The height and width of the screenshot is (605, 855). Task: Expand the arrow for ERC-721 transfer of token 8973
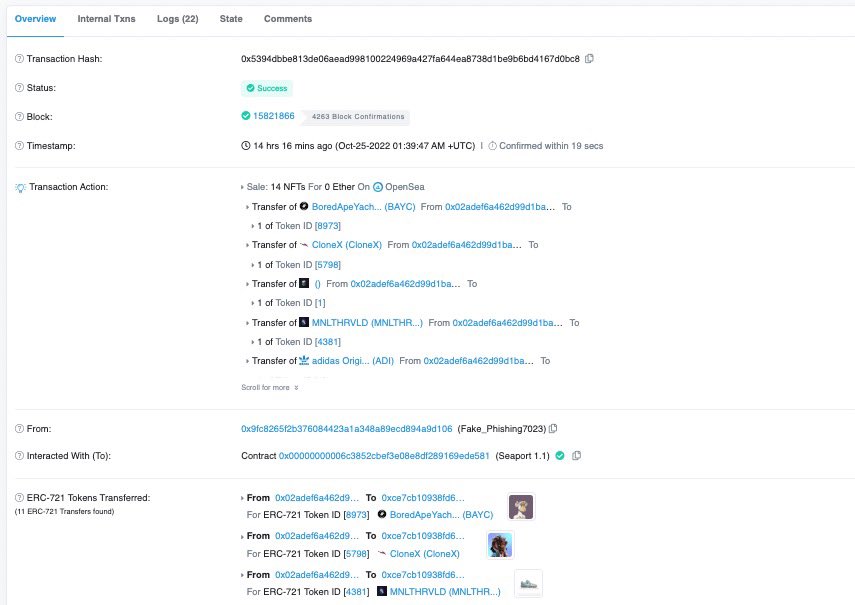[x=242, y=498]
